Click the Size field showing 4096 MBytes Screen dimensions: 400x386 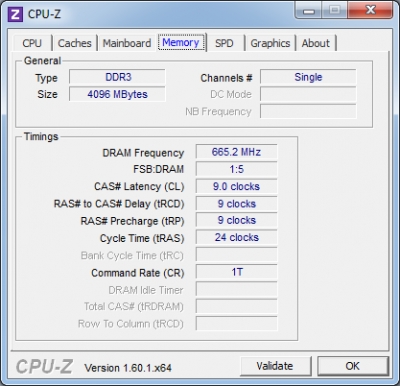[117, 94]
